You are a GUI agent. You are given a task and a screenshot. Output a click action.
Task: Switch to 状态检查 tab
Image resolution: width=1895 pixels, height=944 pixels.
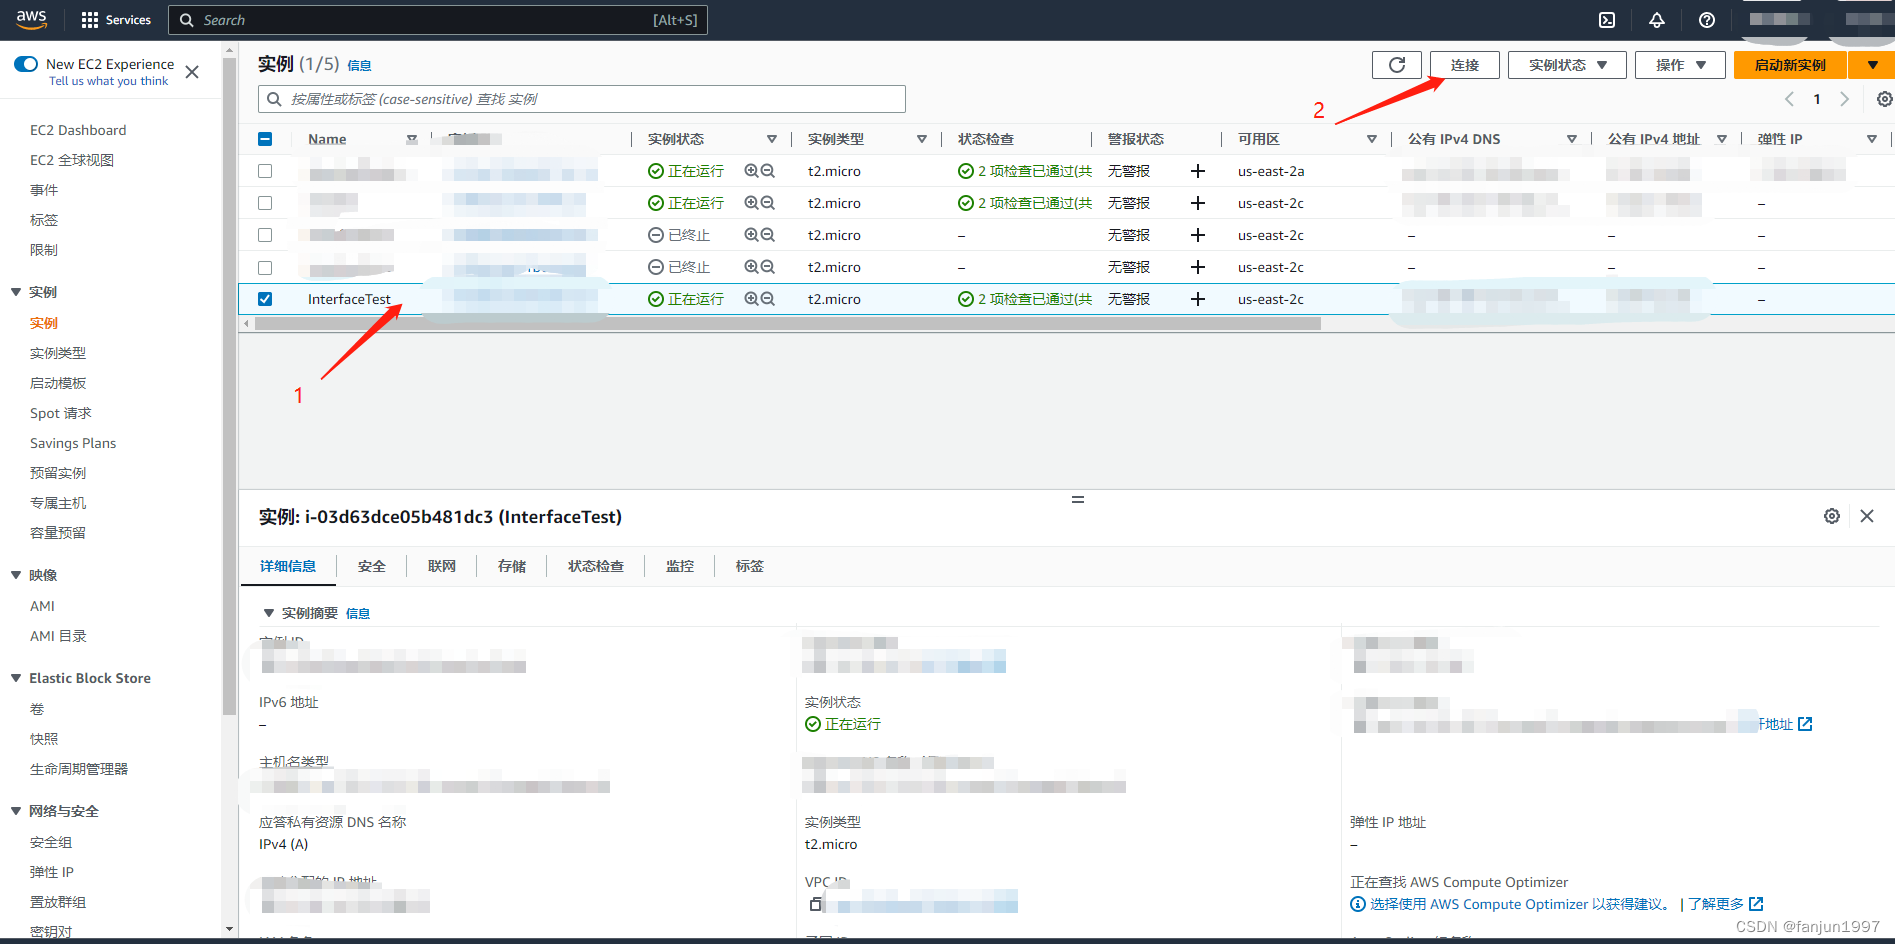pyautogui.click(x=596, y=566)
